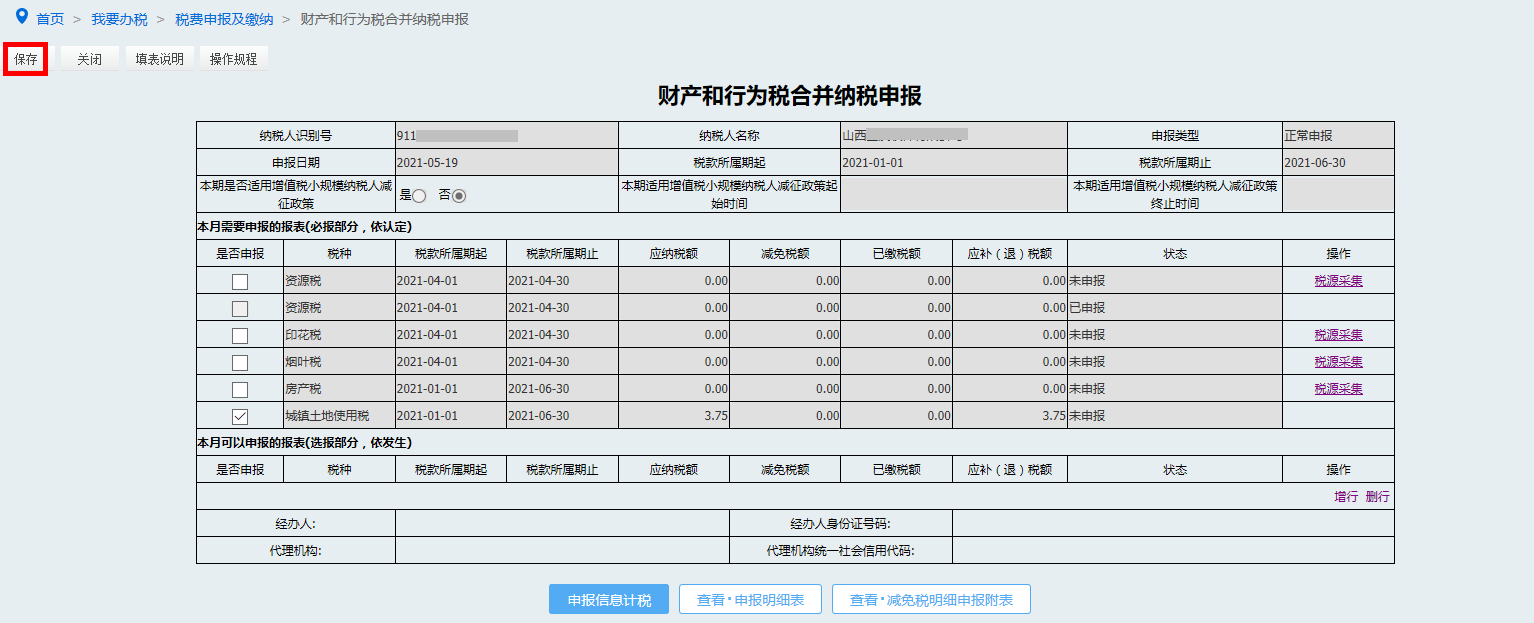
Task: Enable the 烟叶税 checkbox
Action: point(240,362)
